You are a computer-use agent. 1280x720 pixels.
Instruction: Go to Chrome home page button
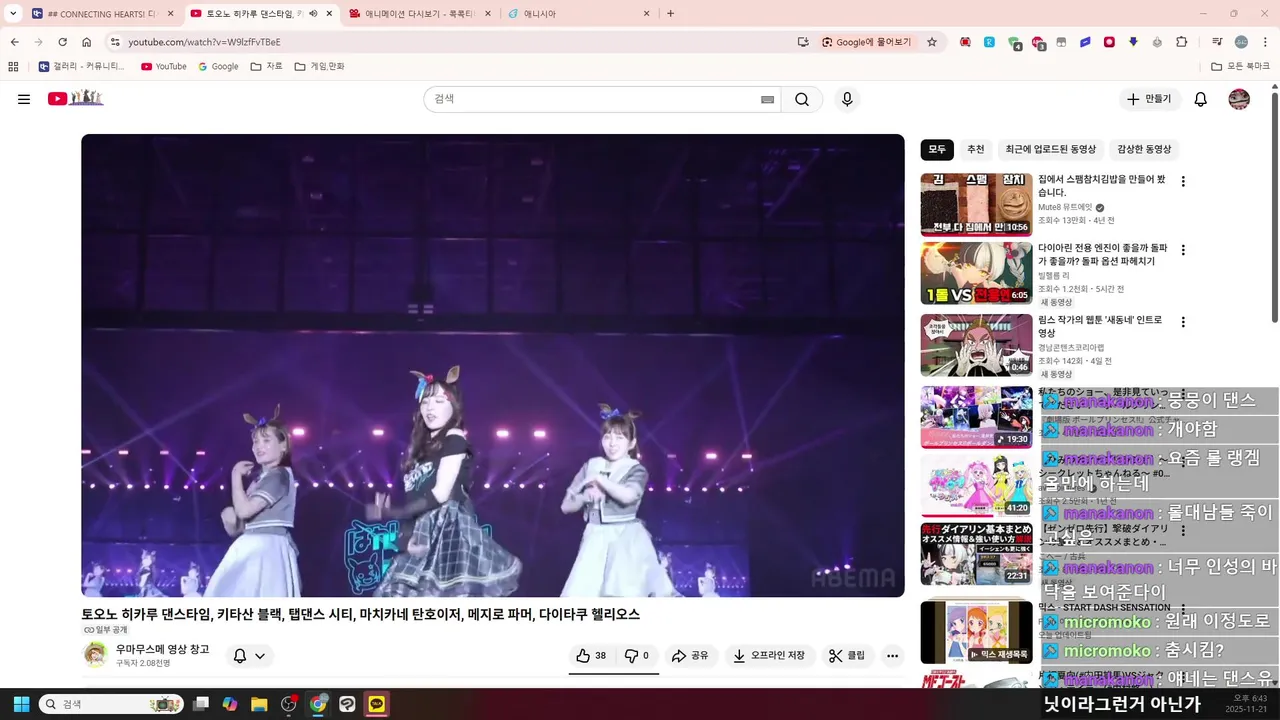pos(87,42)
